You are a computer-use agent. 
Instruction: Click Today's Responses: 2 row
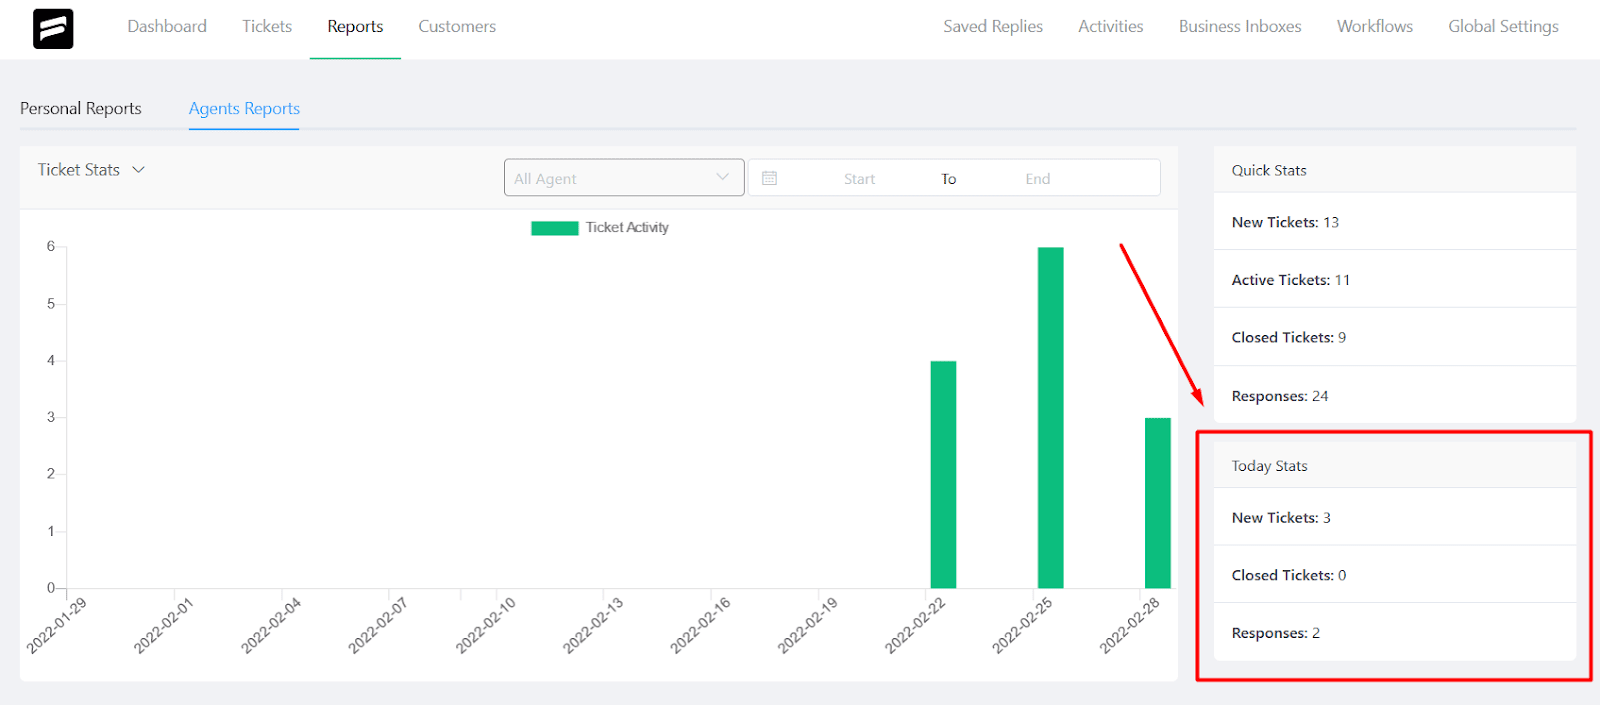click(1395, 633)
